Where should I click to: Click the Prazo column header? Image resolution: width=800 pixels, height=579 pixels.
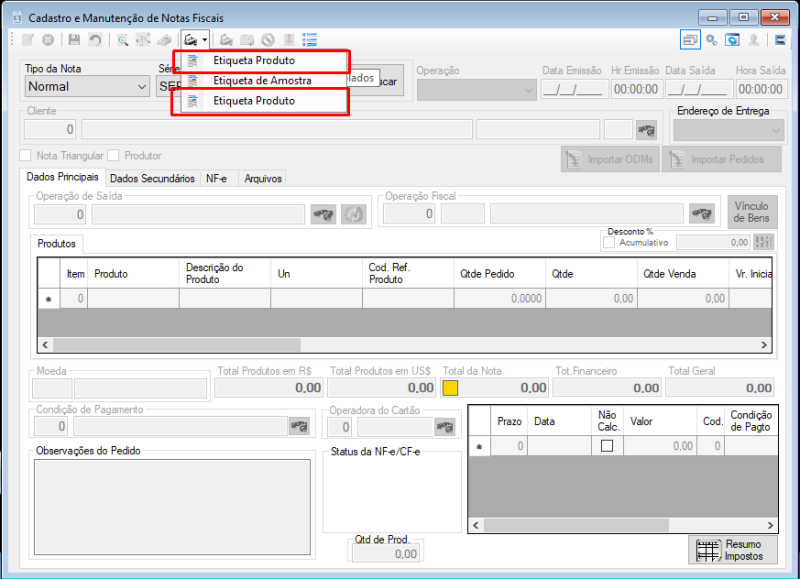pyautogui.click(x=509, y=421)
